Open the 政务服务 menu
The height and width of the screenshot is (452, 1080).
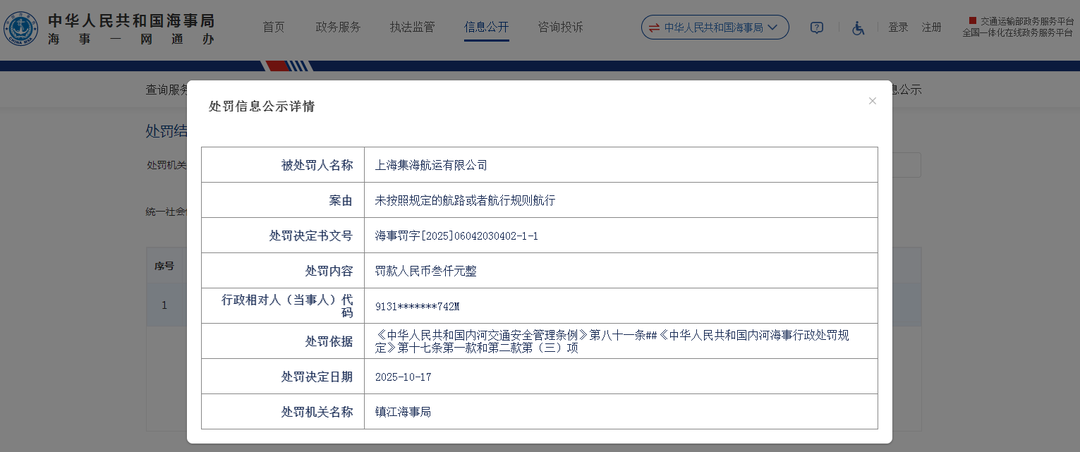(x=338, y=28)
